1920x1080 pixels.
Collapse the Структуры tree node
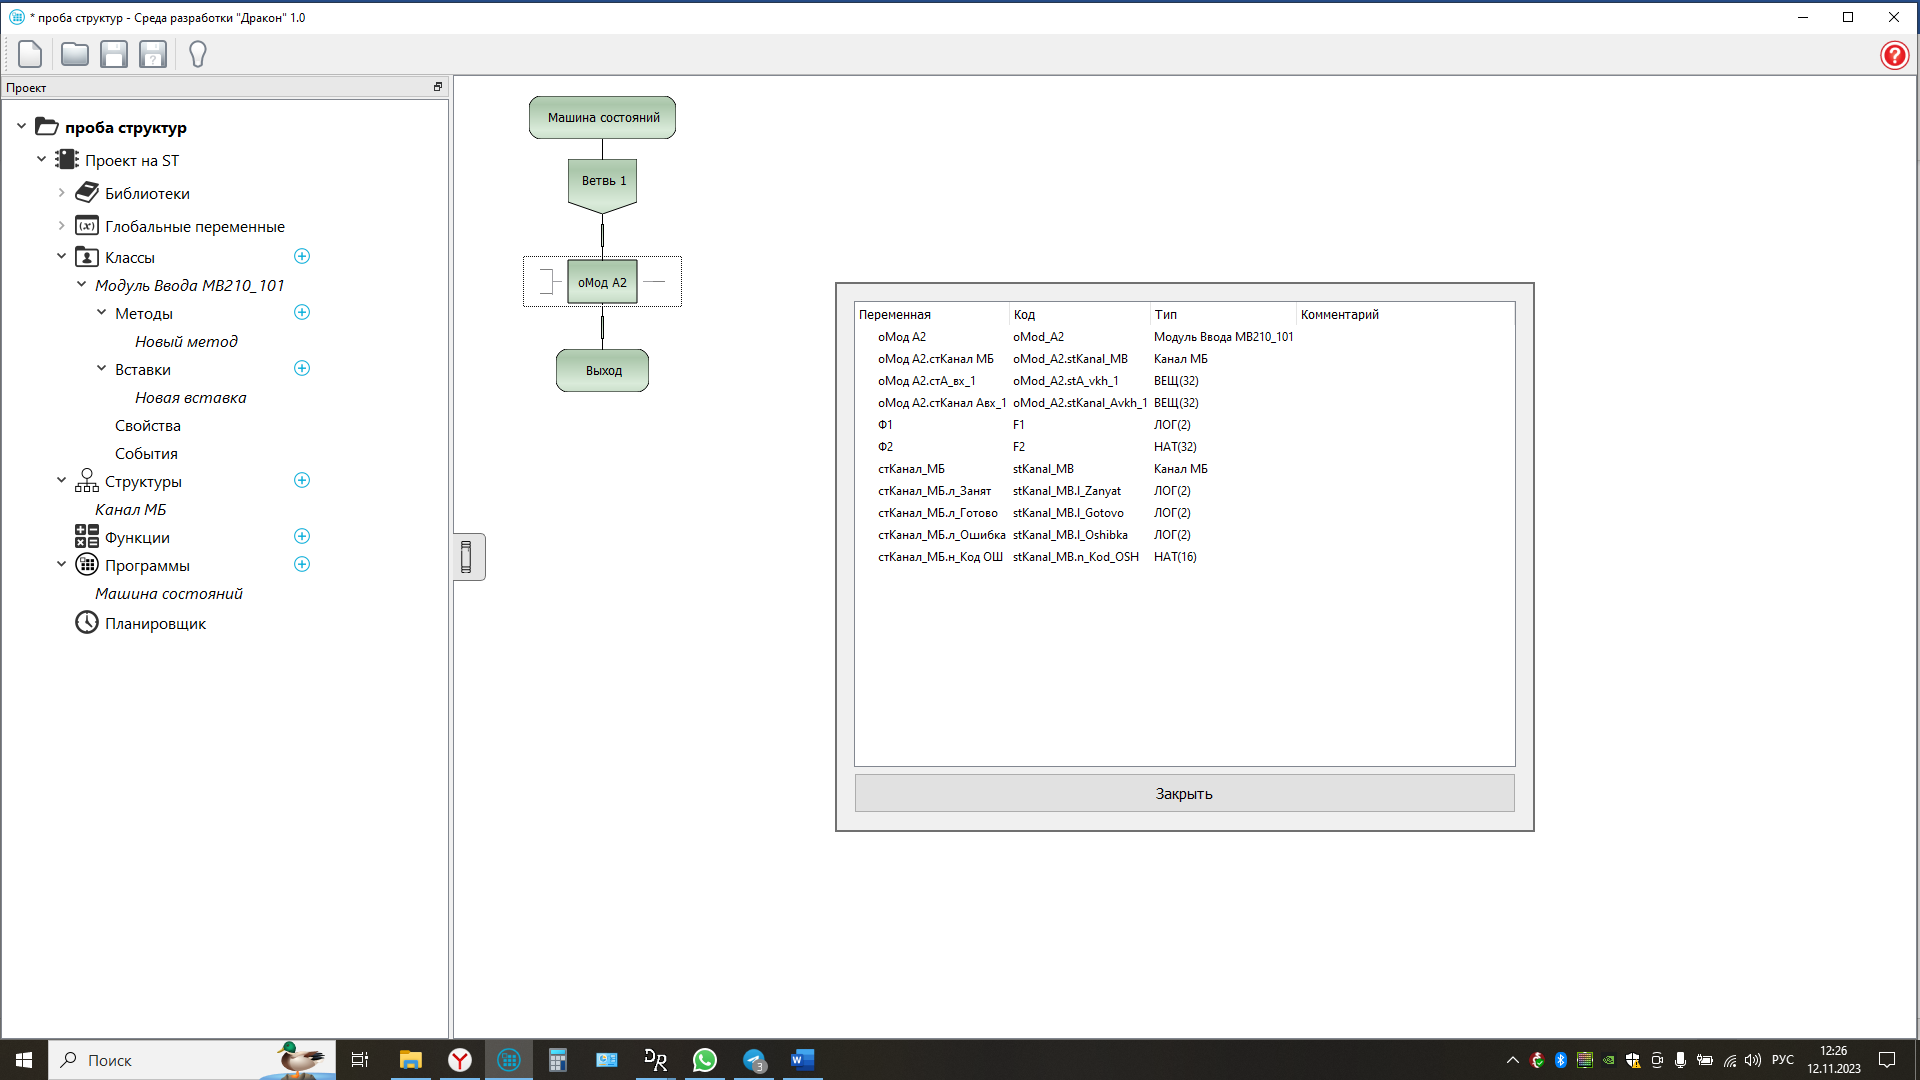click(61, 481)
